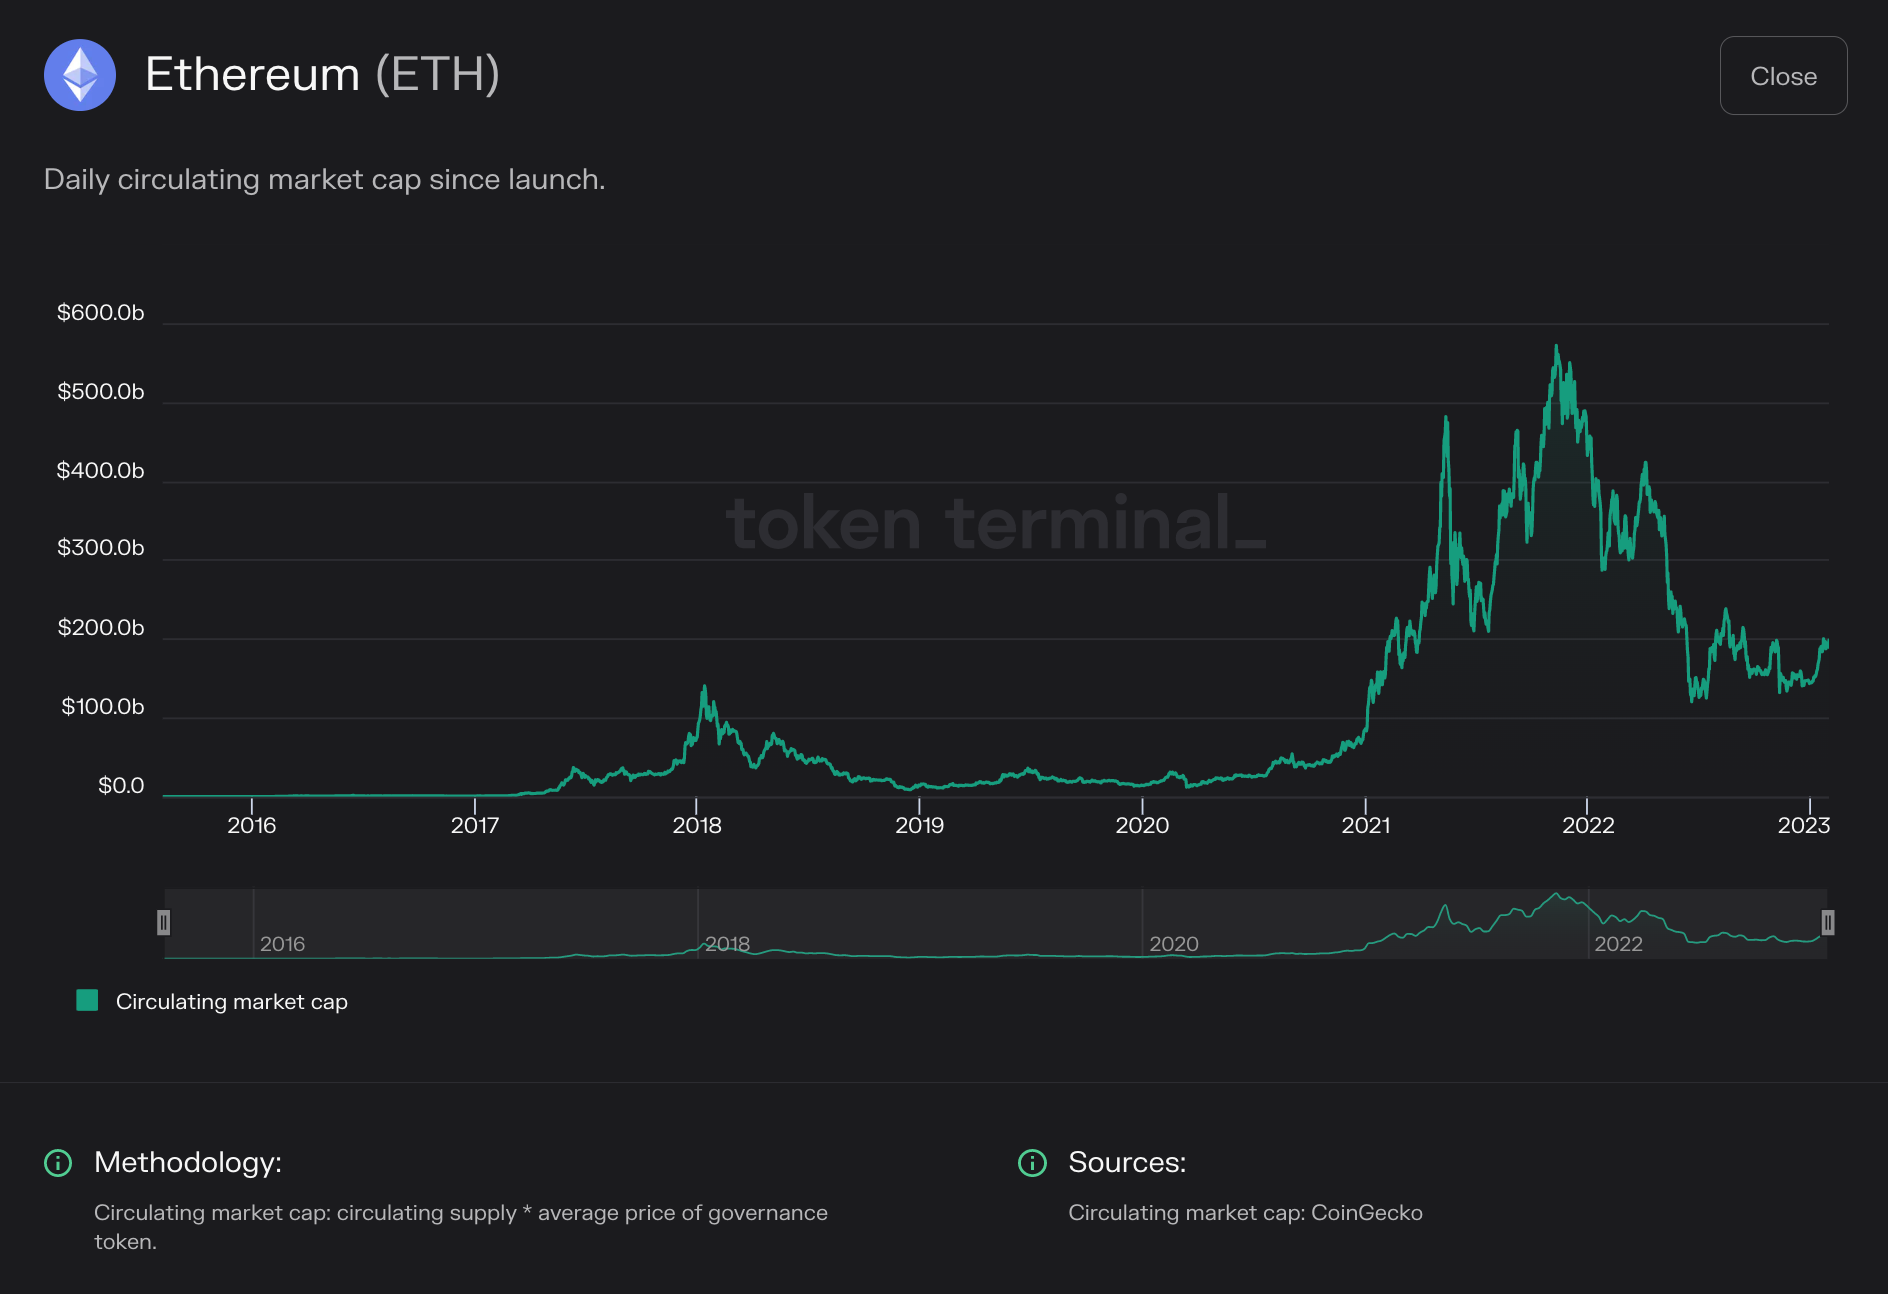Select the 2016 label in the mini timeline
Image resolution: width=1888 pixels, height=1294 pixels.
283,943
